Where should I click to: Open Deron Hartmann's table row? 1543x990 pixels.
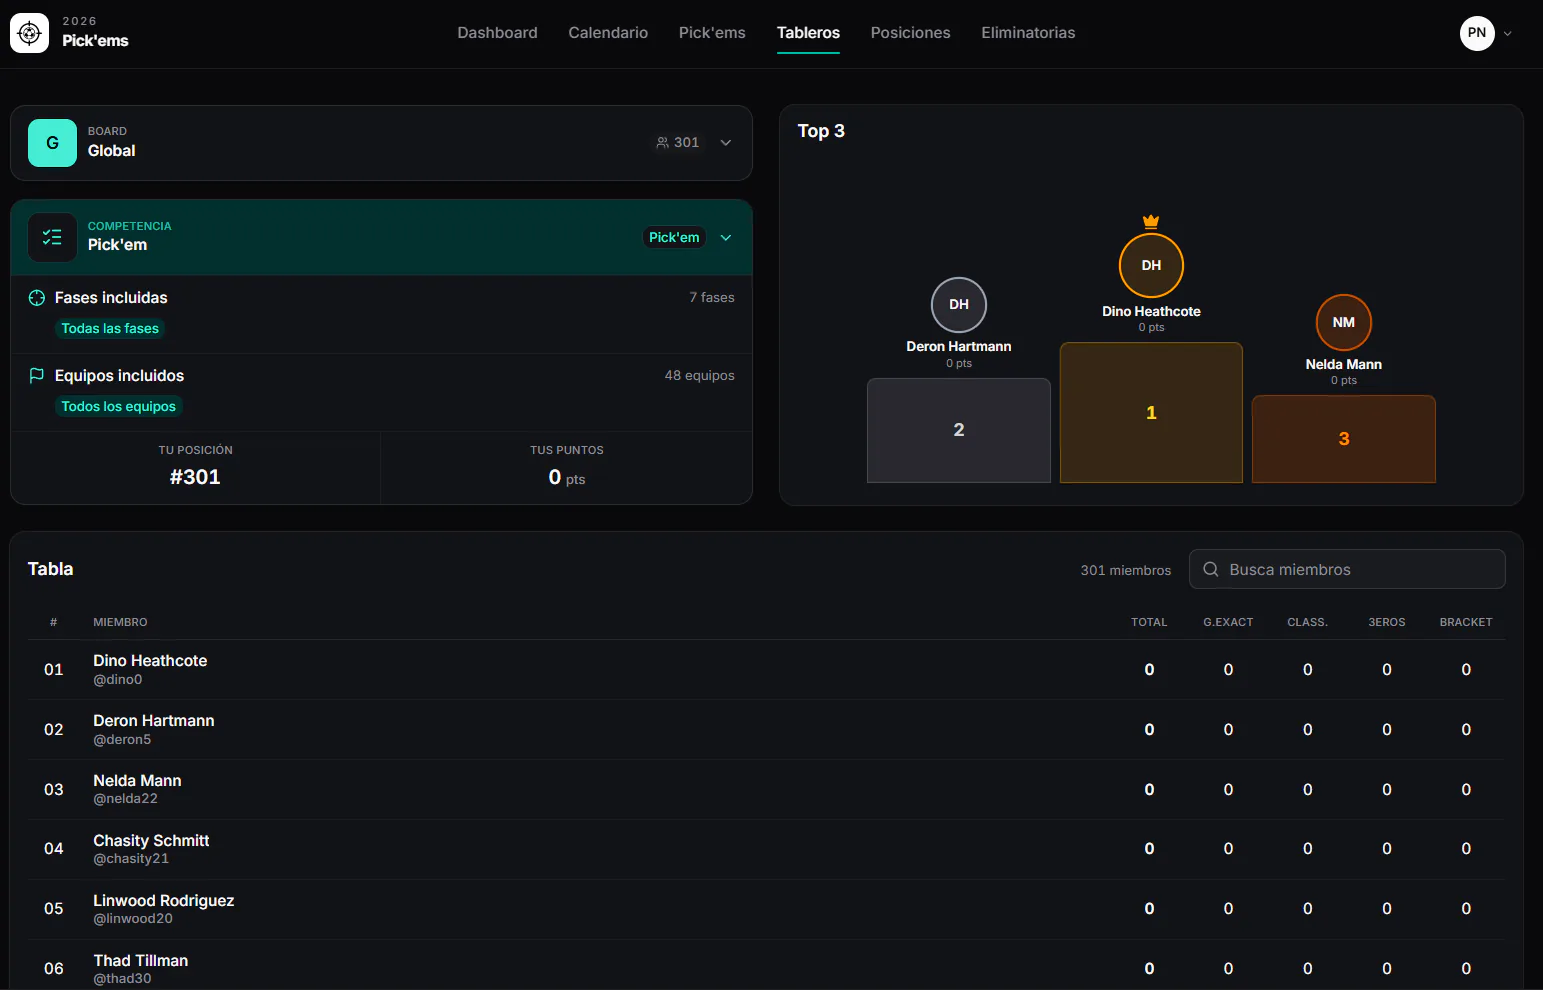click(x=766, y=730)
